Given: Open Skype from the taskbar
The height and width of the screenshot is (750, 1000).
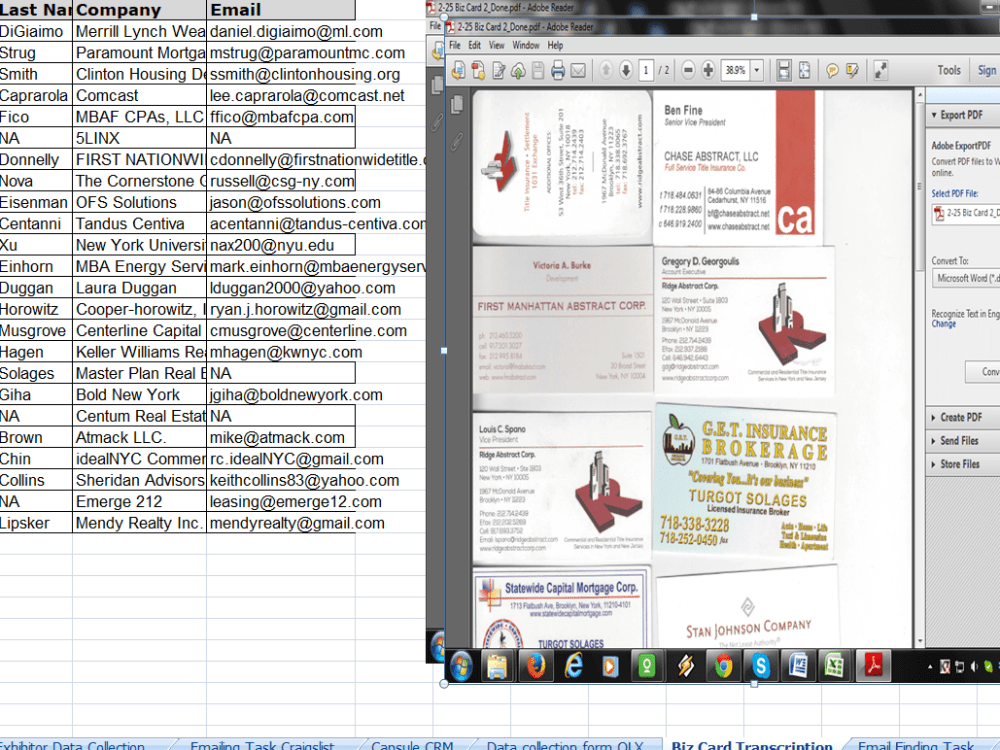Looking at the screenshot, I should [x=760, y=666].
